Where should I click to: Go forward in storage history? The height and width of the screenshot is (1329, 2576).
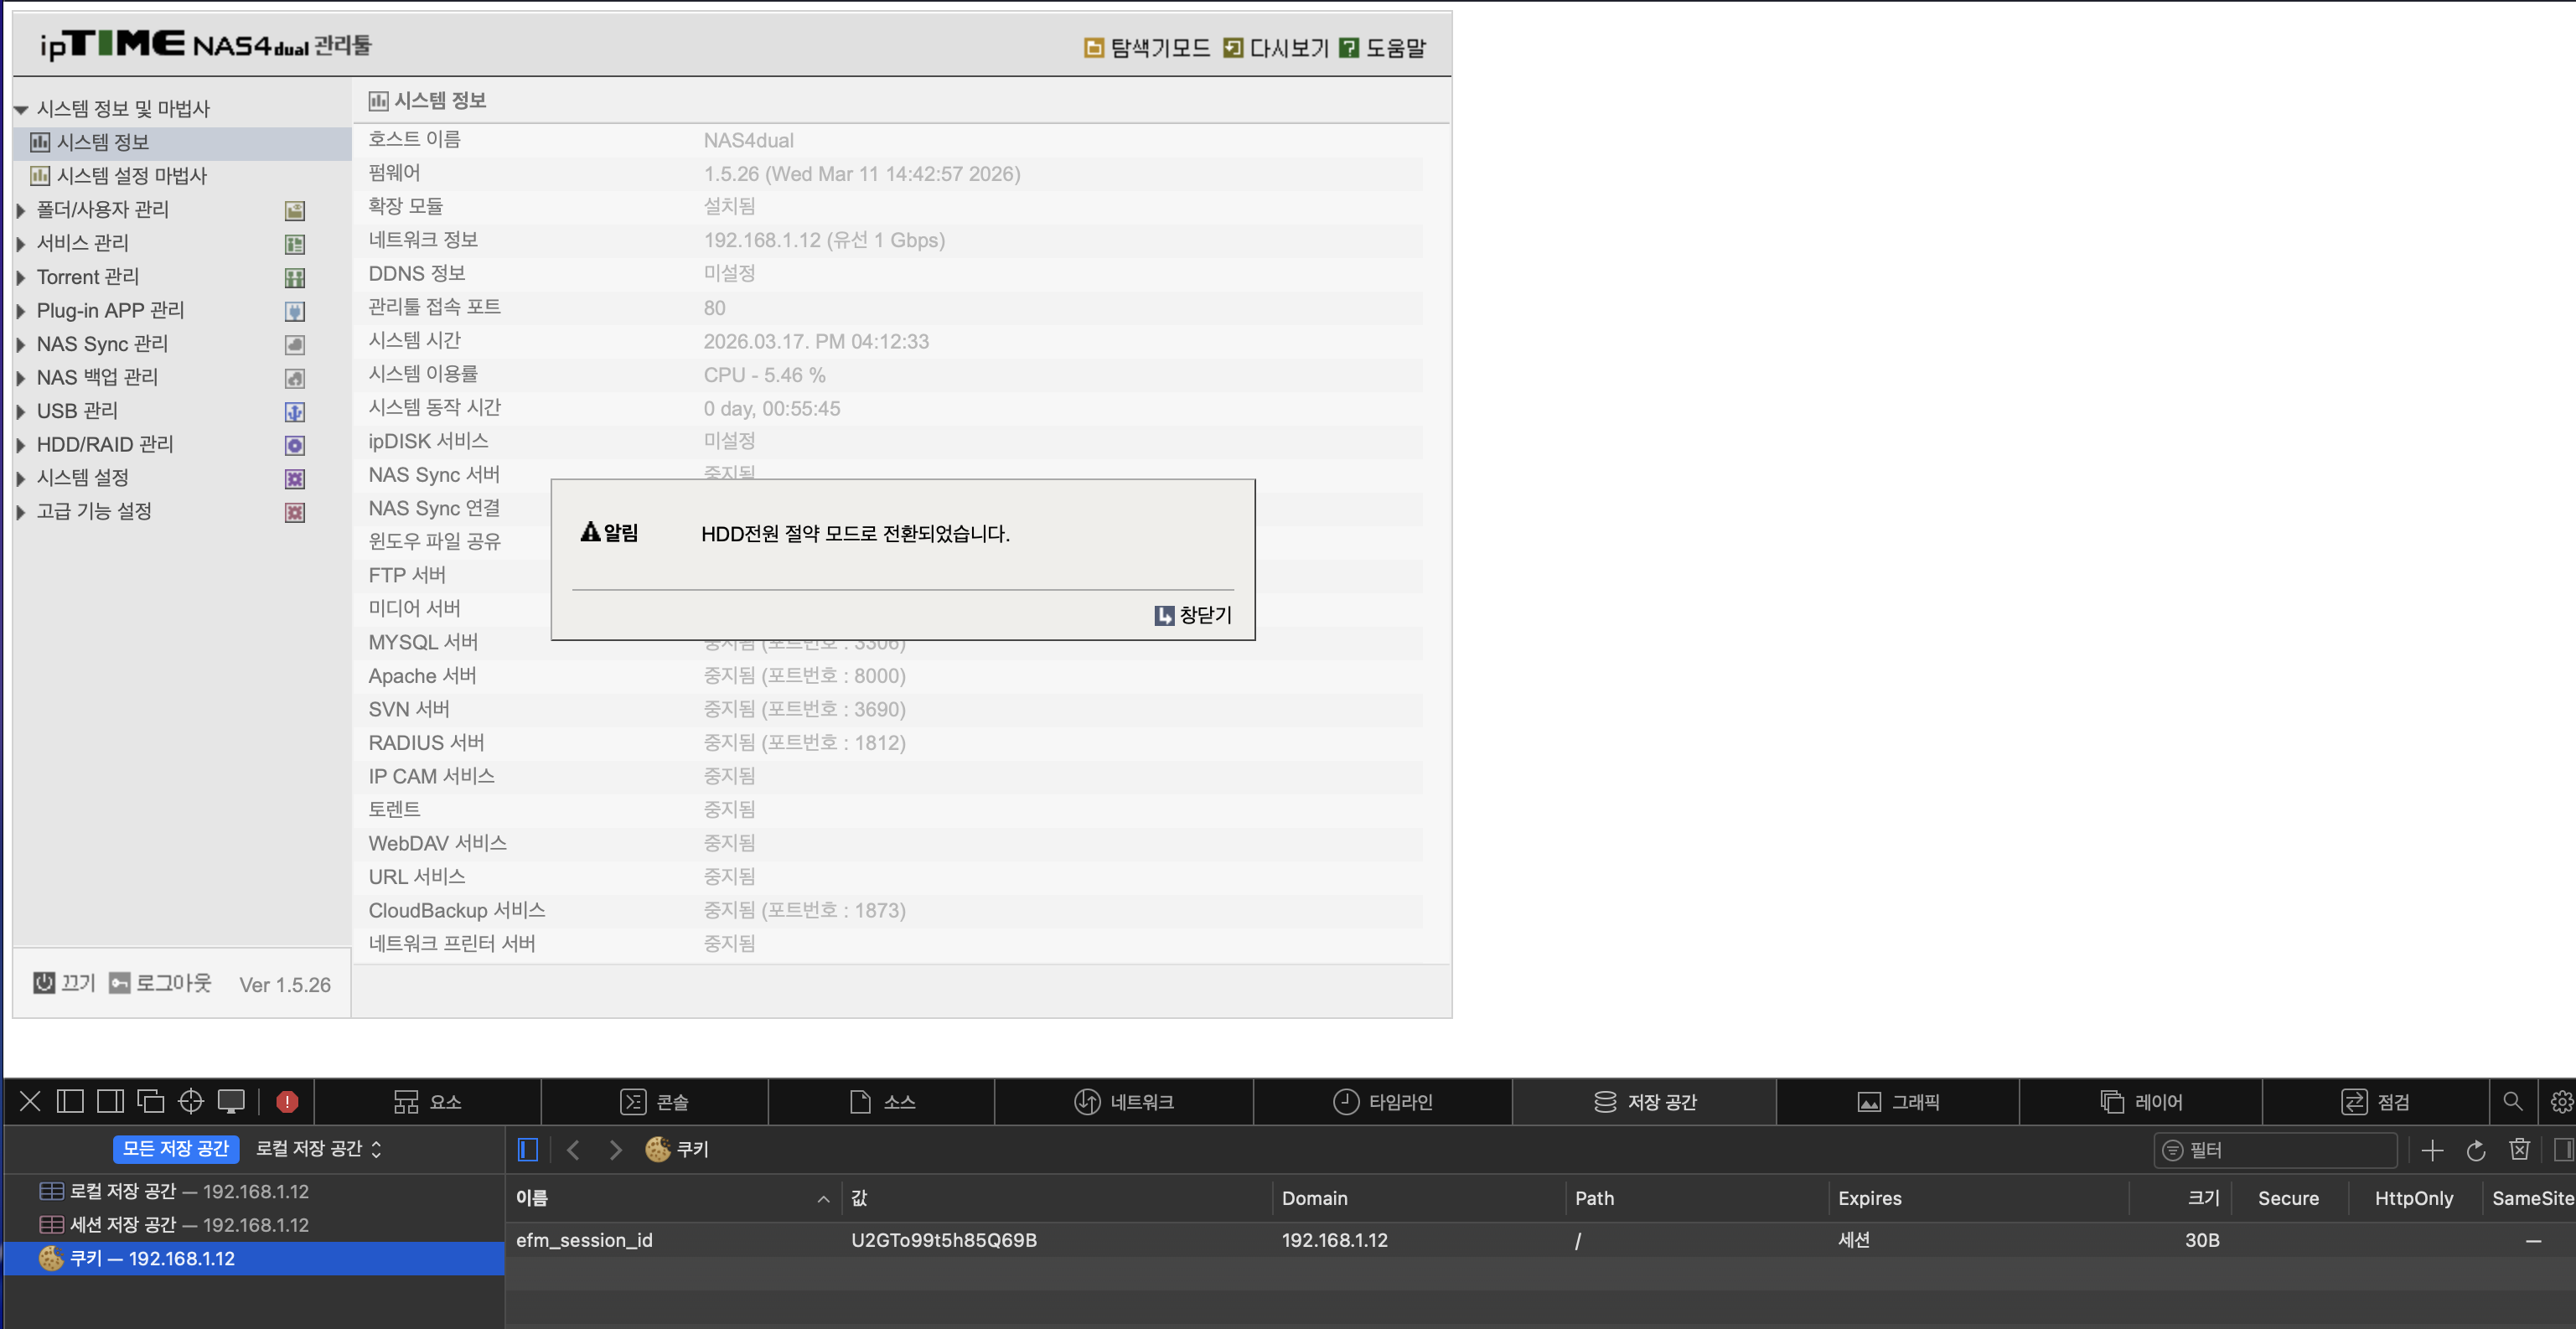615,1150
